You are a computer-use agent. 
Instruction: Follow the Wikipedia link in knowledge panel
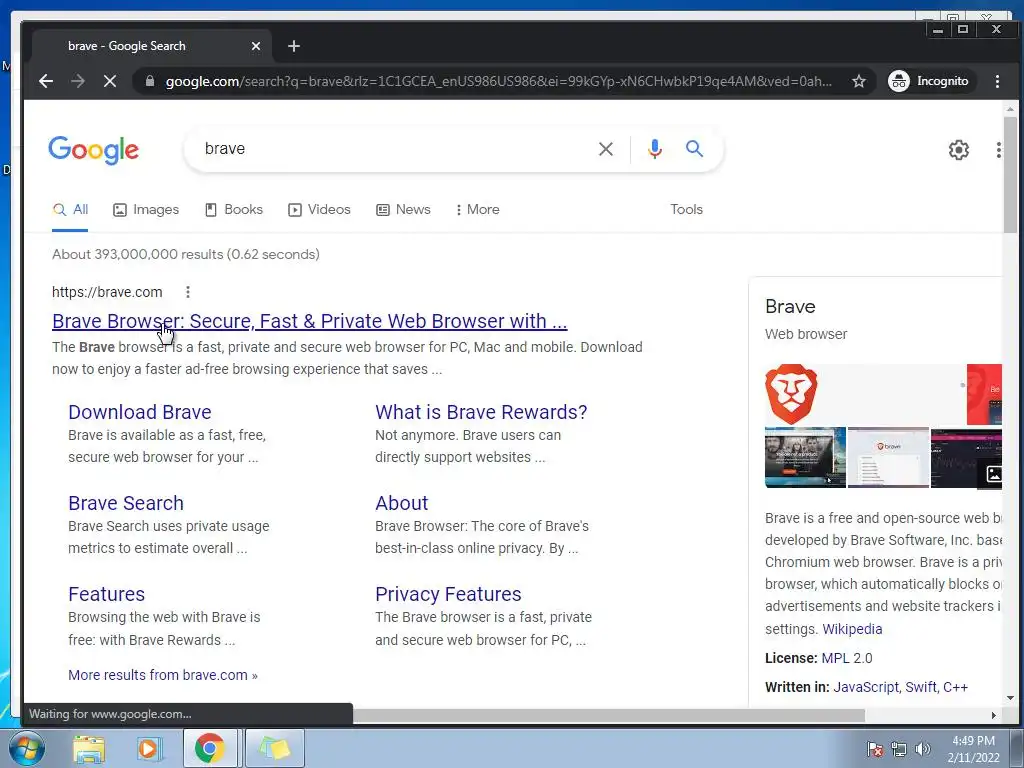pyautogui.click(x=852, y=629)
